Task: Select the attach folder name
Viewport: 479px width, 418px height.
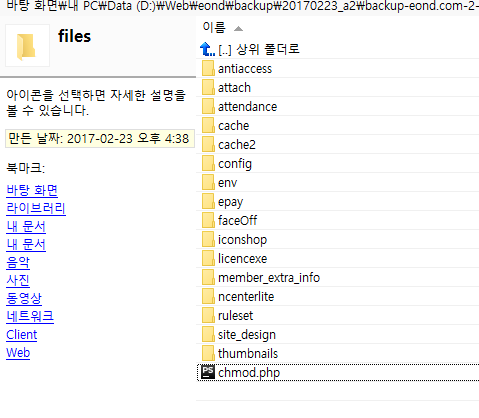Action: click(234, 88)
